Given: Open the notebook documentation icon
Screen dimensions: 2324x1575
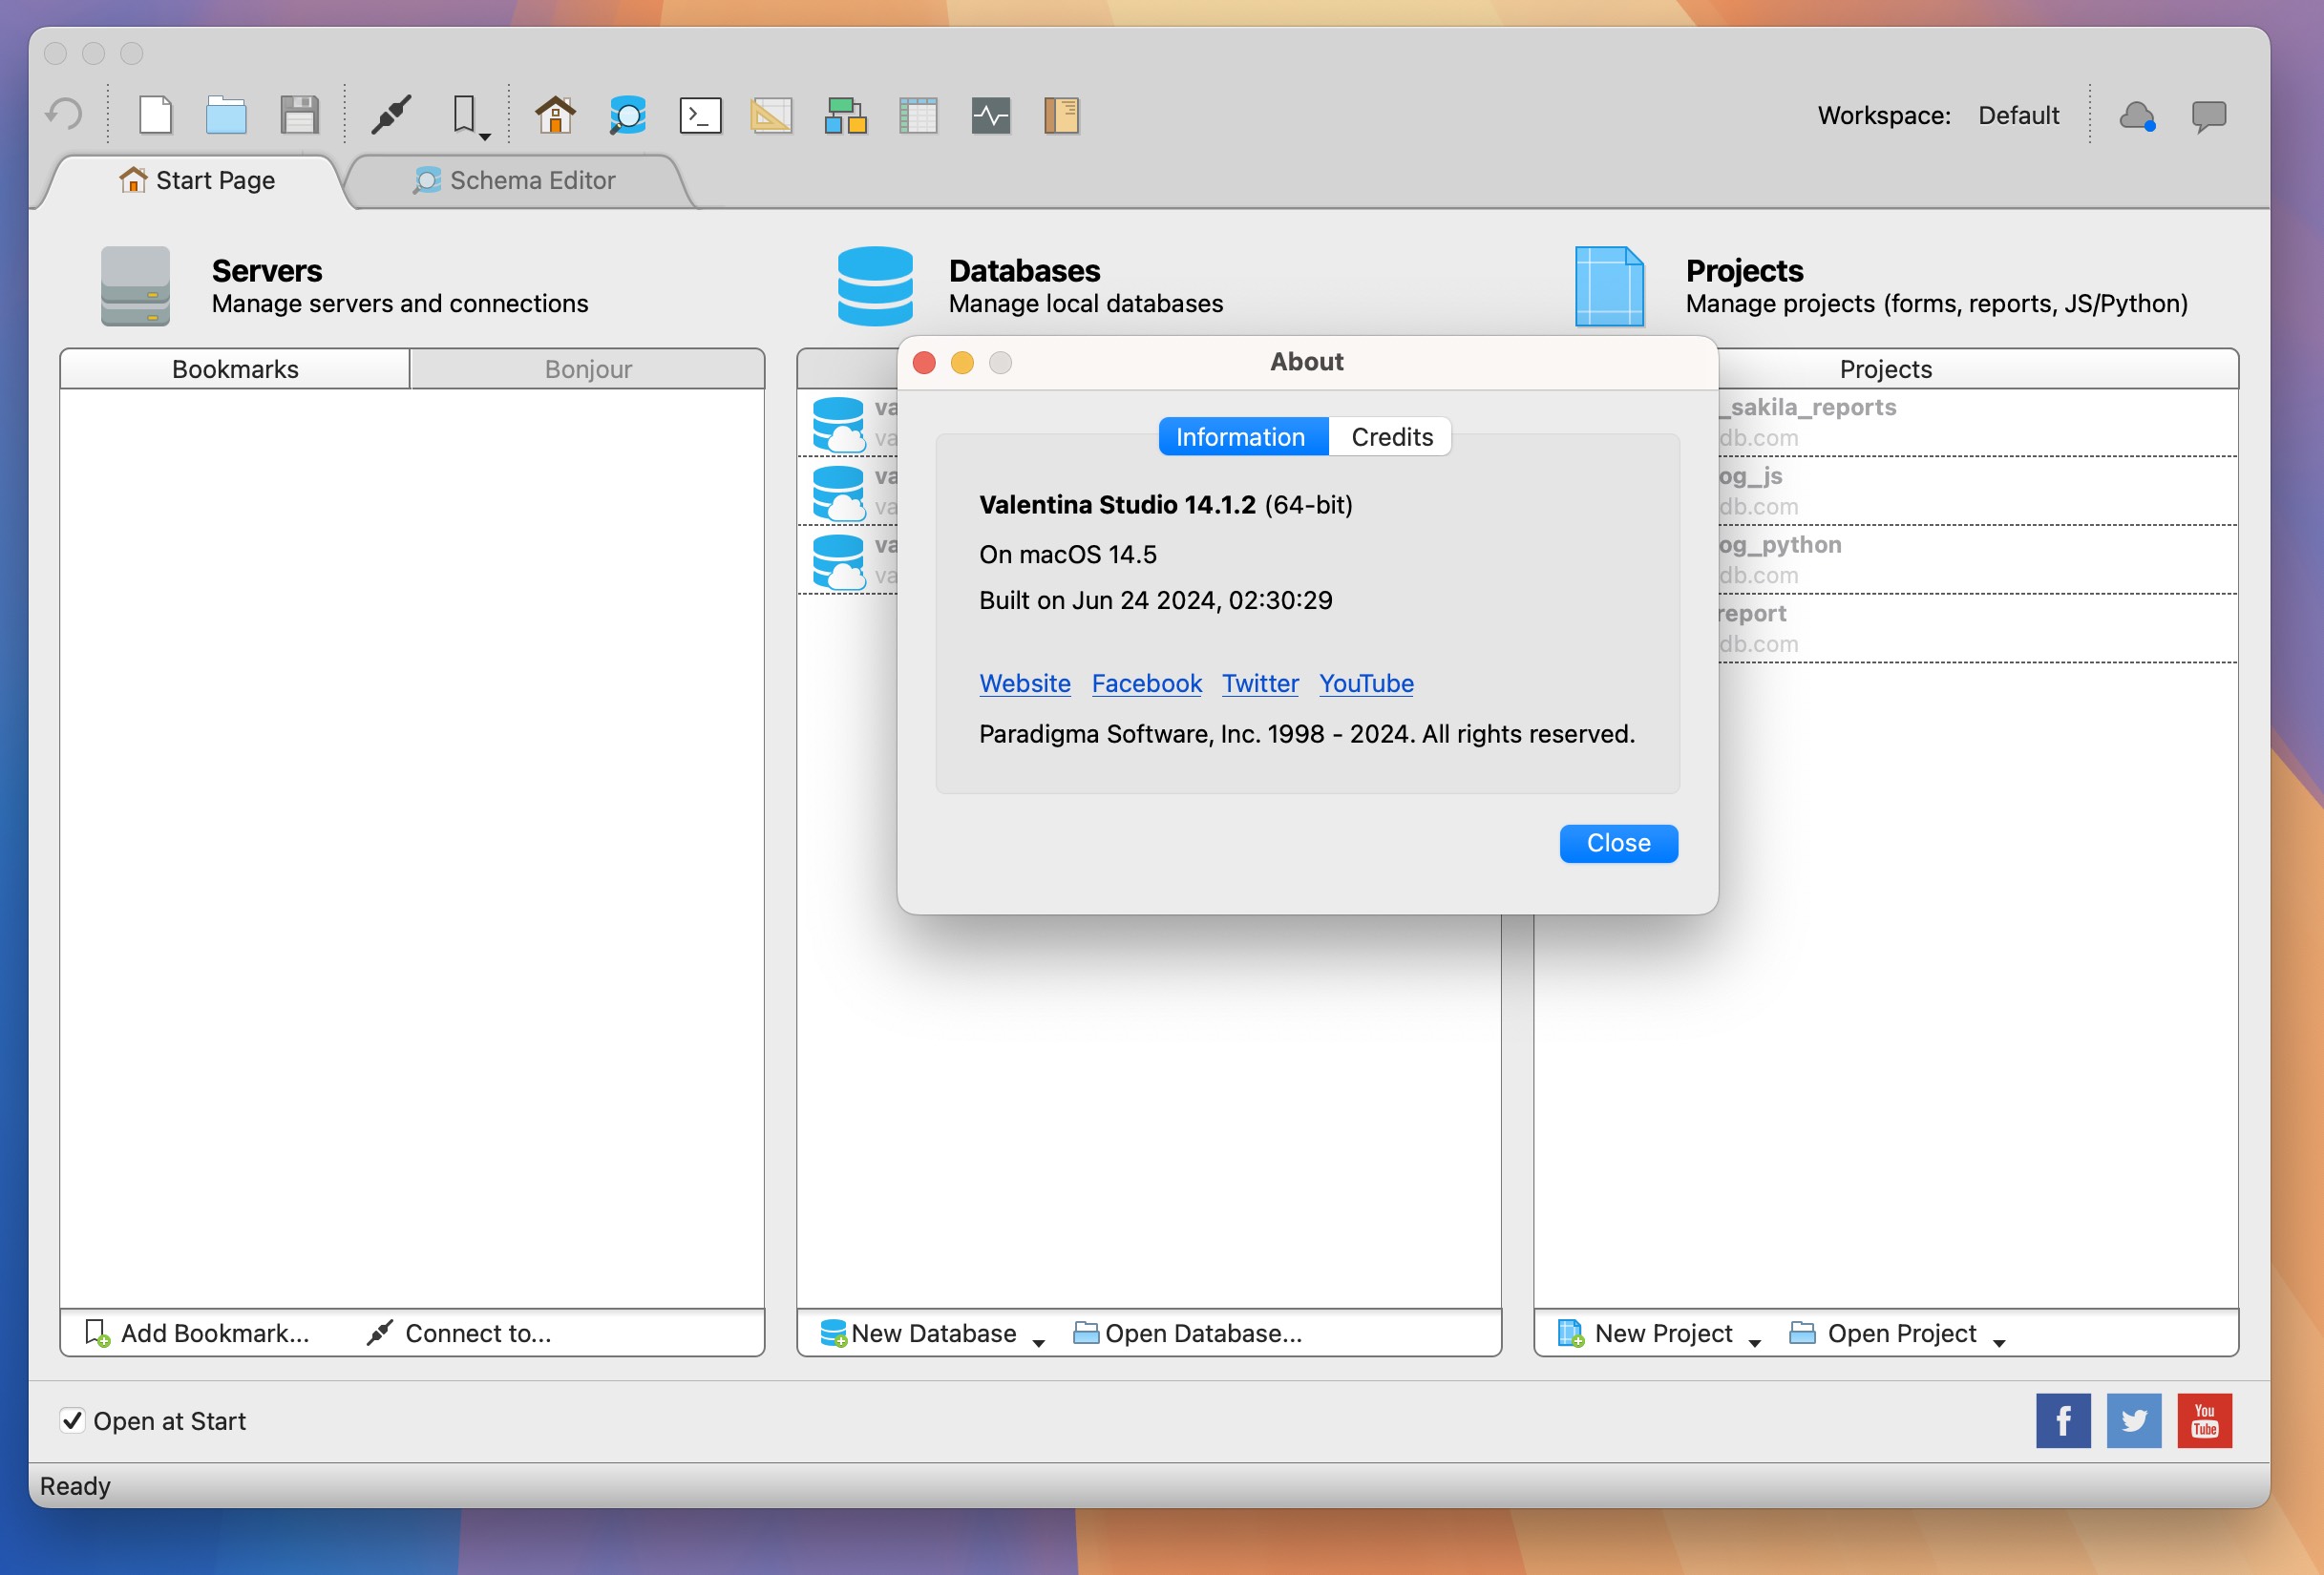Looking at the screenshot, I should click(x=1061, y=115).
